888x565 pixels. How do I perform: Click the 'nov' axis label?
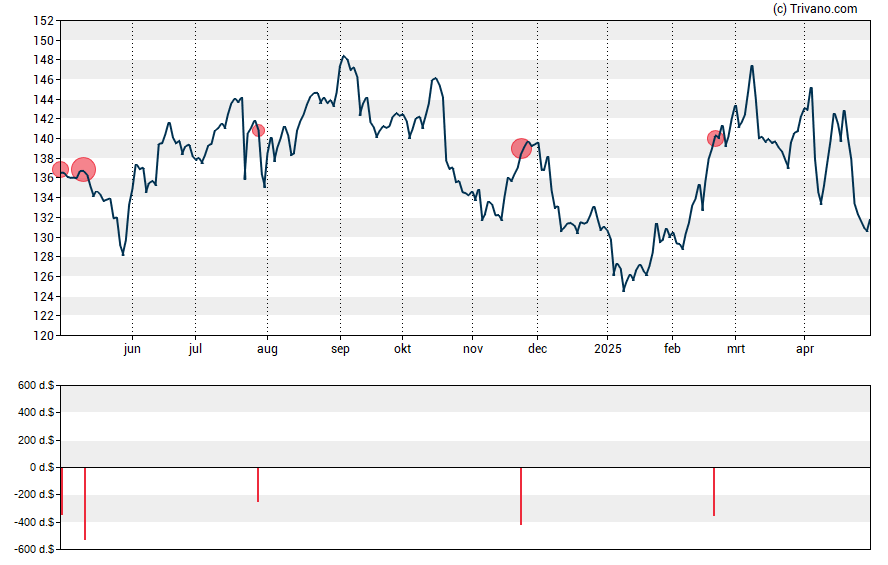click(473, 349)
